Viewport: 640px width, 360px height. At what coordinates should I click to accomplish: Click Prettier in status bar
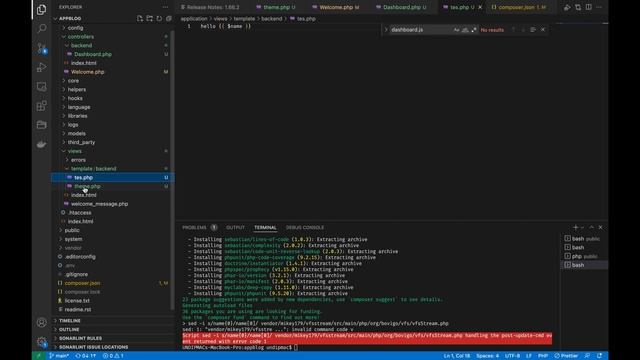pyautogui.click(x=566, y=356)
